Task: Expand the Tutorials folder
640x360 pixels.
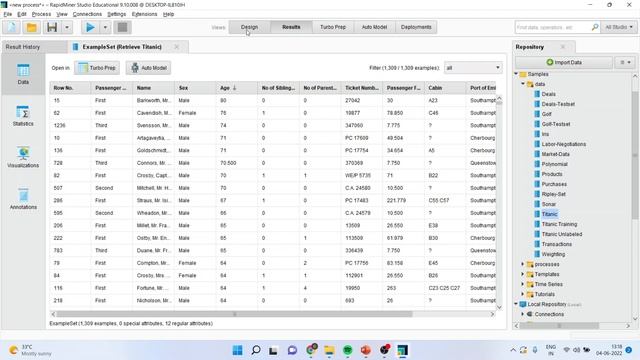Action: pyautogui.click(x=523, y=294)
